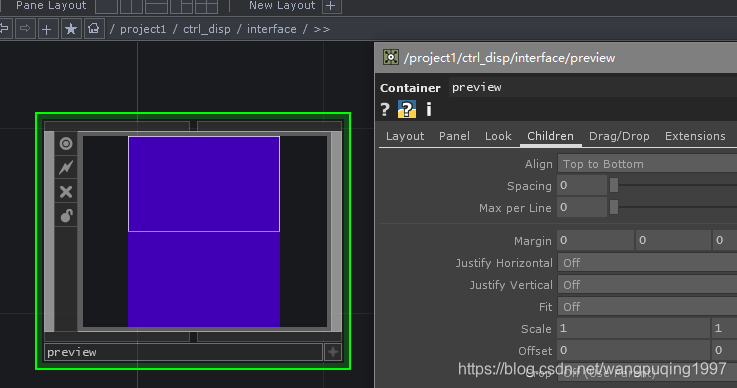Navigate to ctrl_disp in the path bar
The width and height of the screenshot is (737, 388).
tap(207, 29)
